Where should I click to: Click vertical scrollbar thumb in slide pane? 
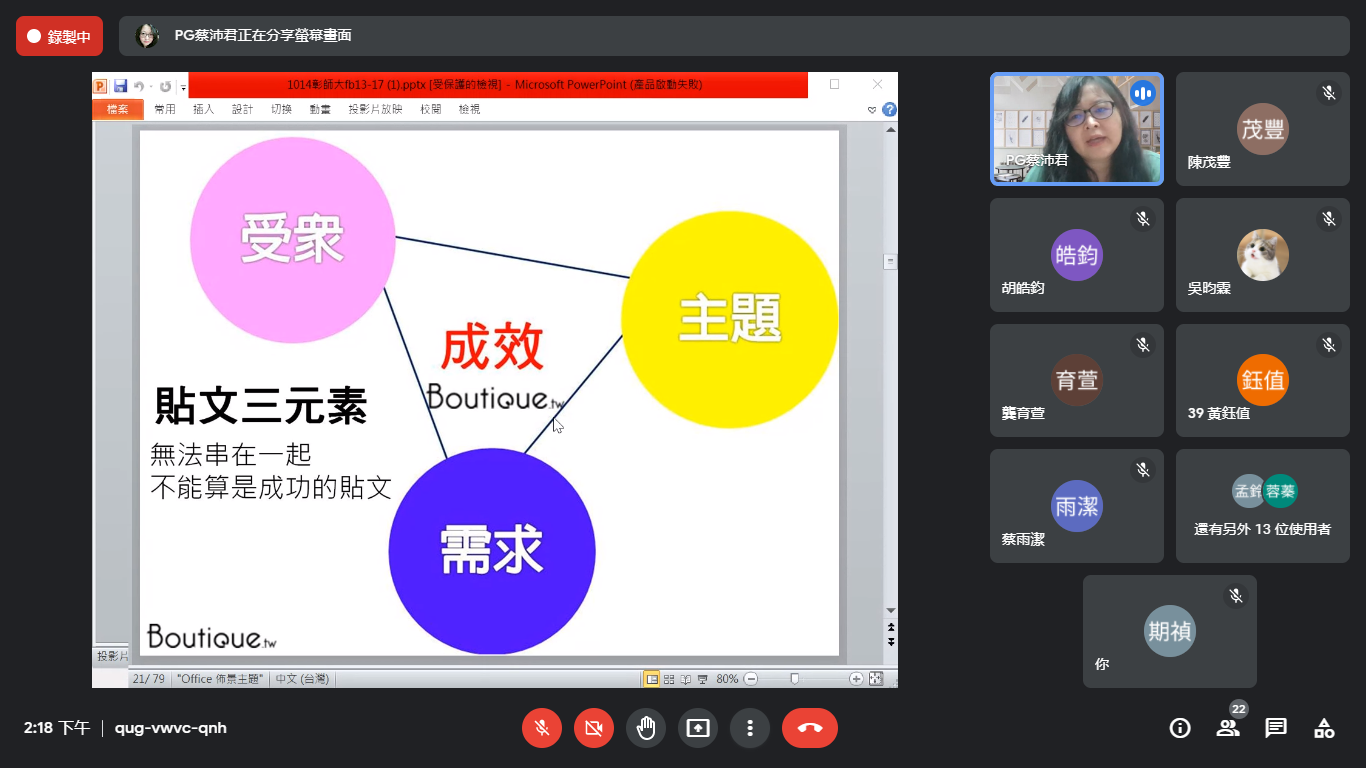(890, 262)
